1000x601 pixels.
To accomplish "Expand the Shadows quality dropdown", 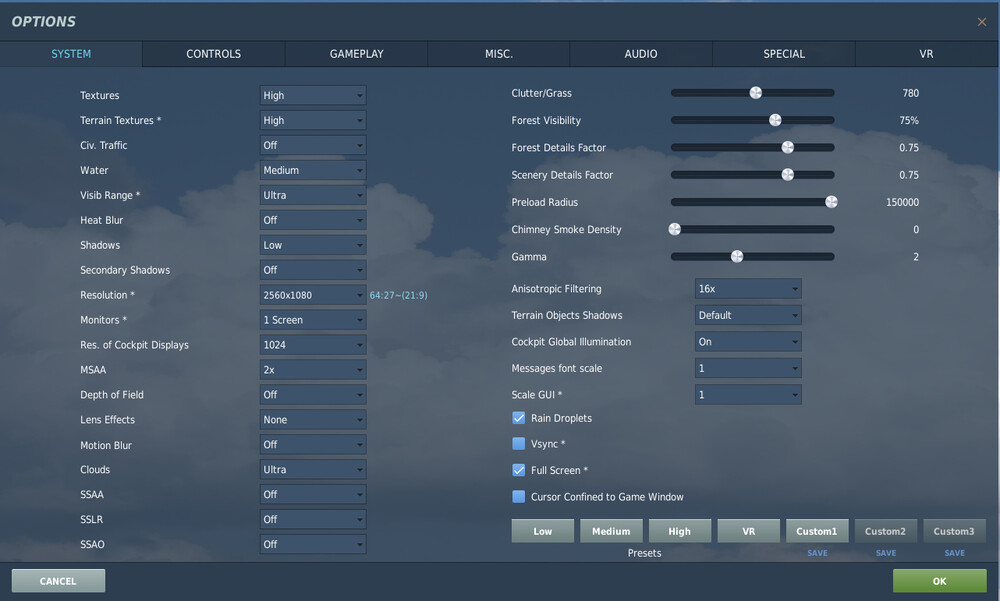I will (312, 244).
